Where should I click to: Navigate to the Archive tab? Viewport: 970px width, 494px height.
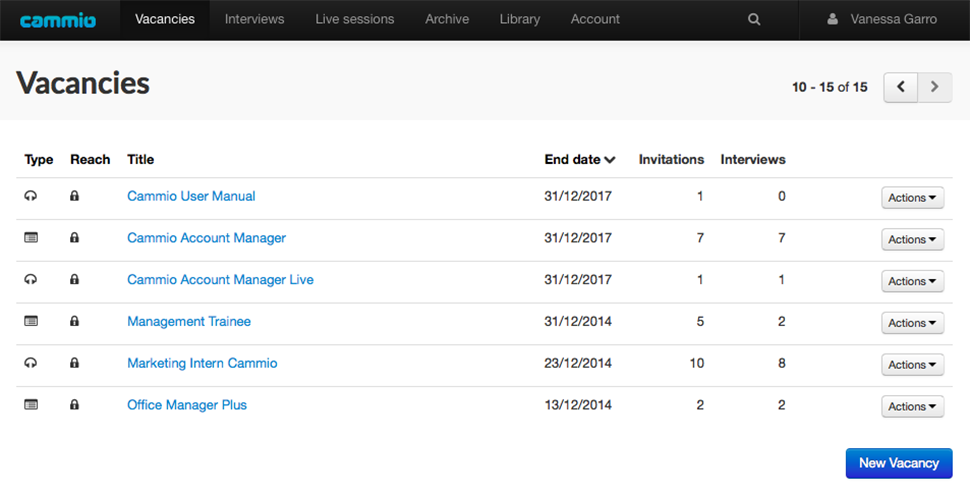447,19
